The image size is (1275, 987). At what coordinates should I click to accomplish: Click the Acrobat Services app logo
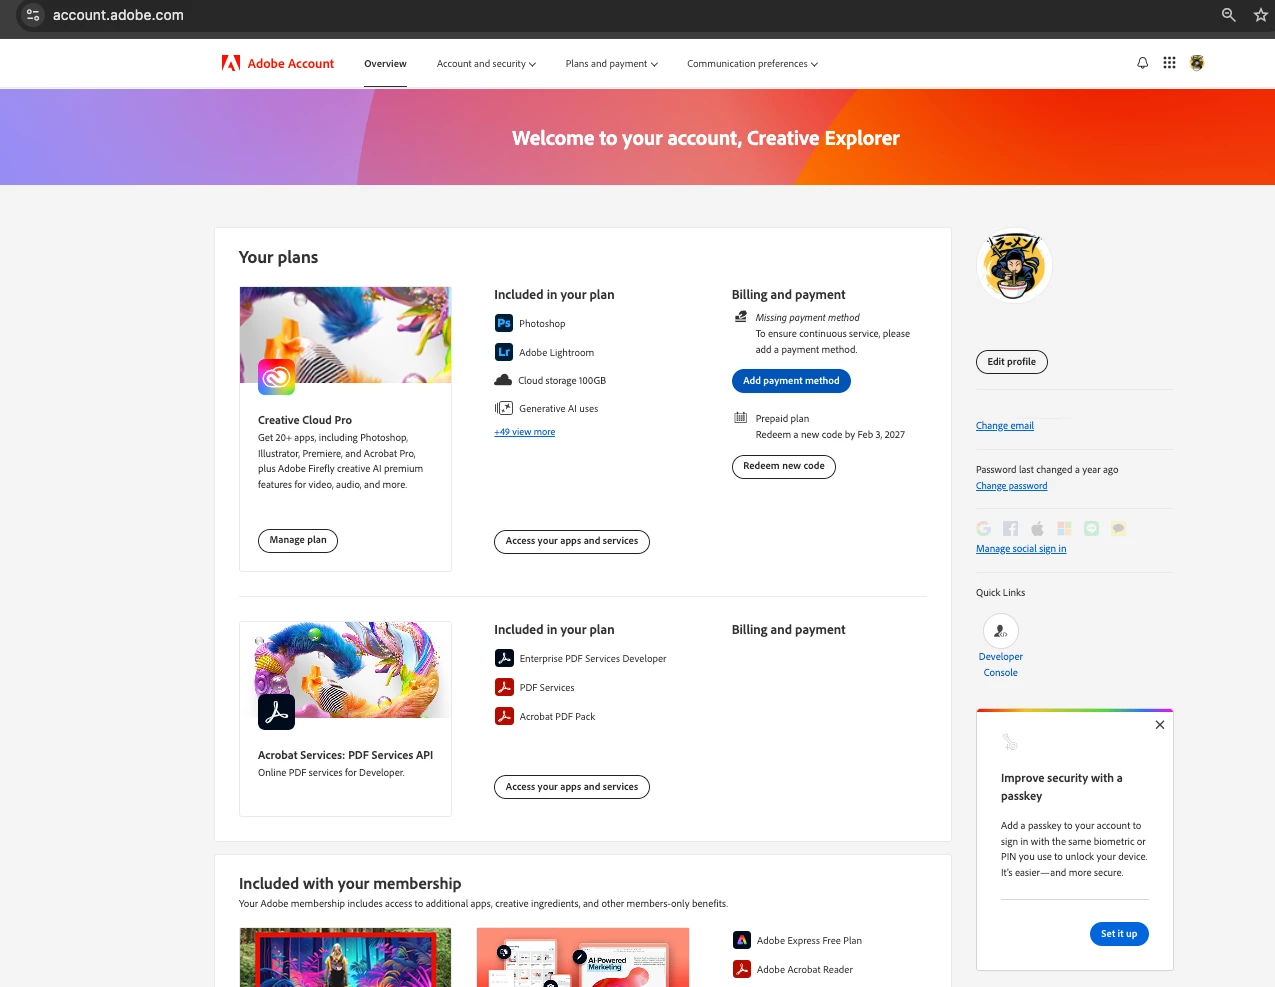[276, 712]
